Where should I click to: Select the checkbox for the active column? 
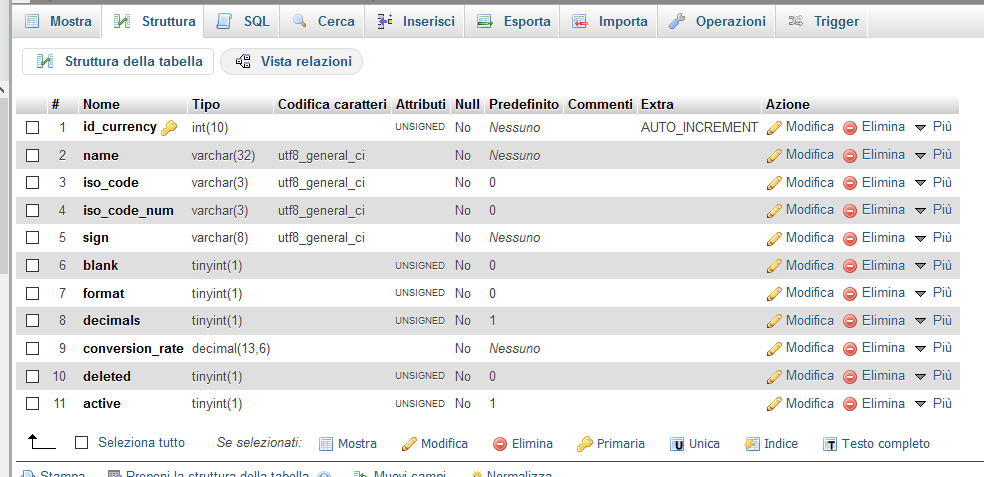[33, 403]
